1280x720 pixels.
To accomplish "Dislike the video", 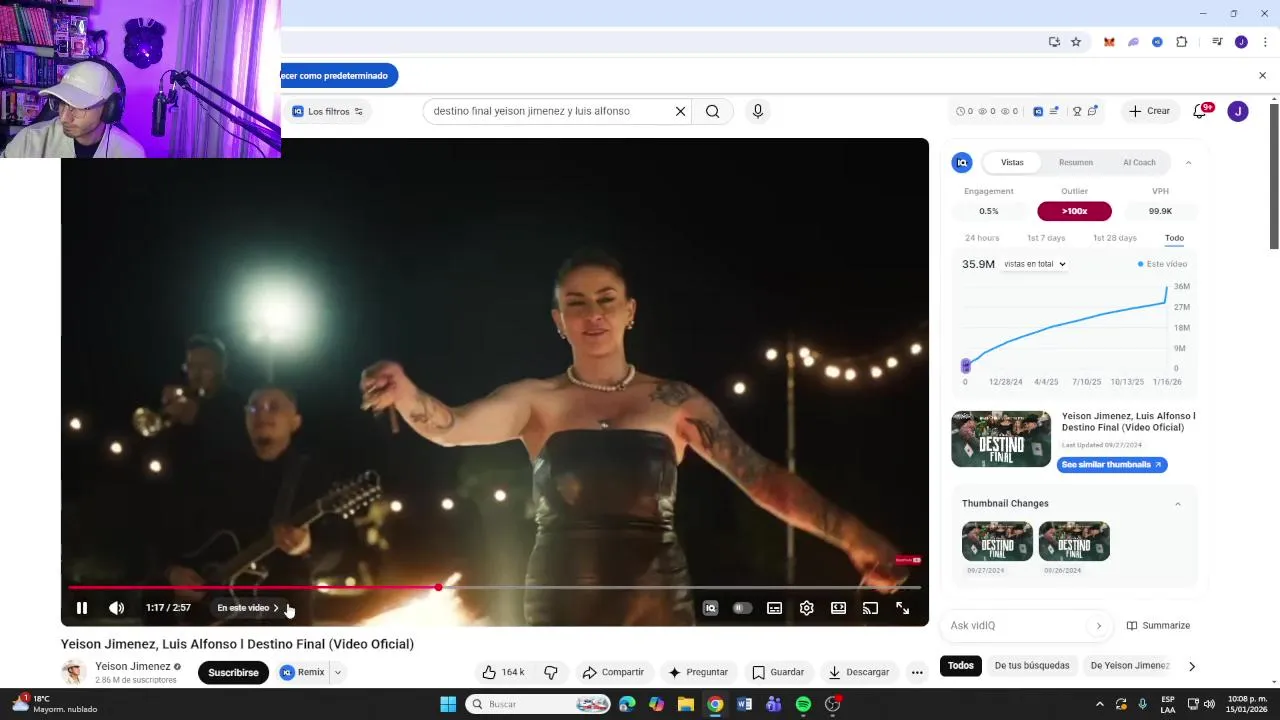I will click(550, 673).
